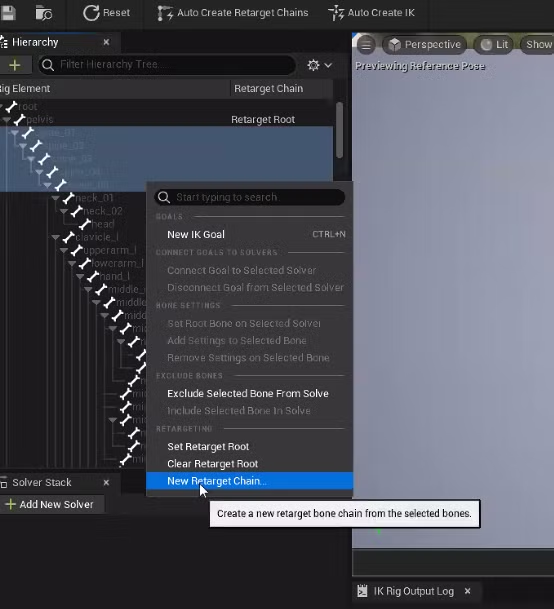554x609 pixels.
Task: Select the lowerarm_l bone
Action: tap(117, 263)
